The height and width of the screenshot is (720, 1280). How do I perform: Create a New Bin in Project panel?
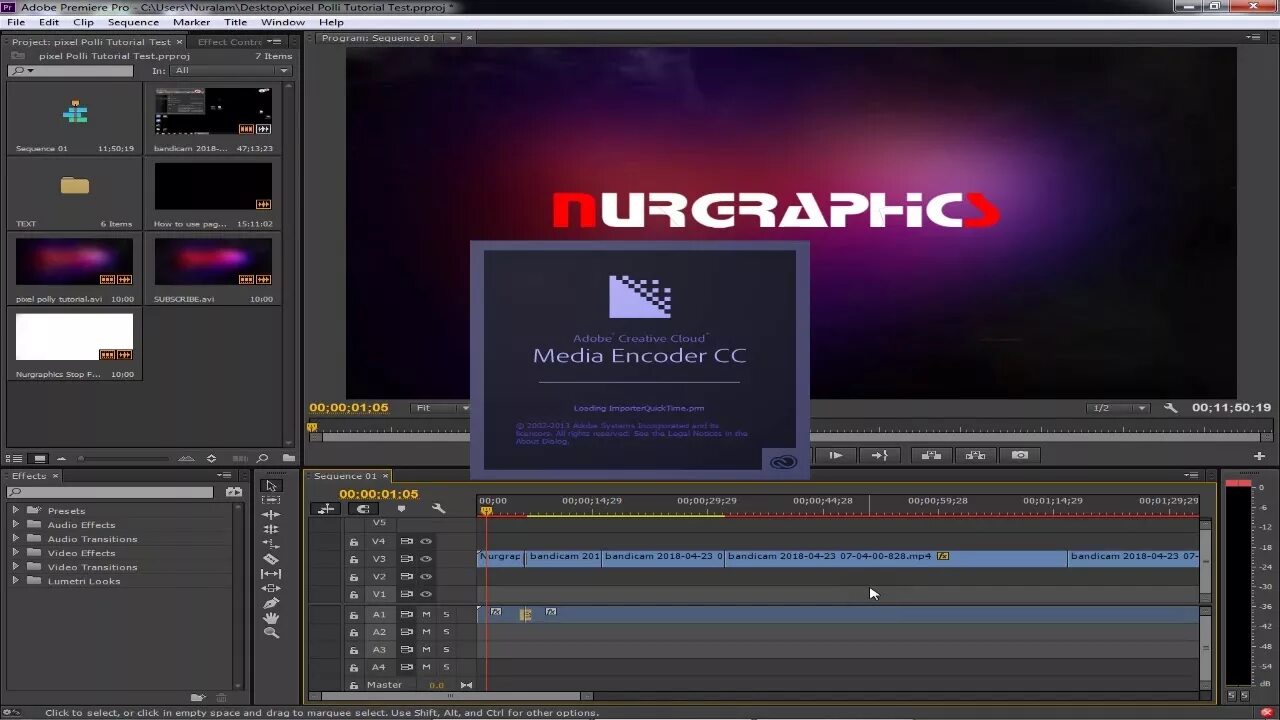click(288, 459)
